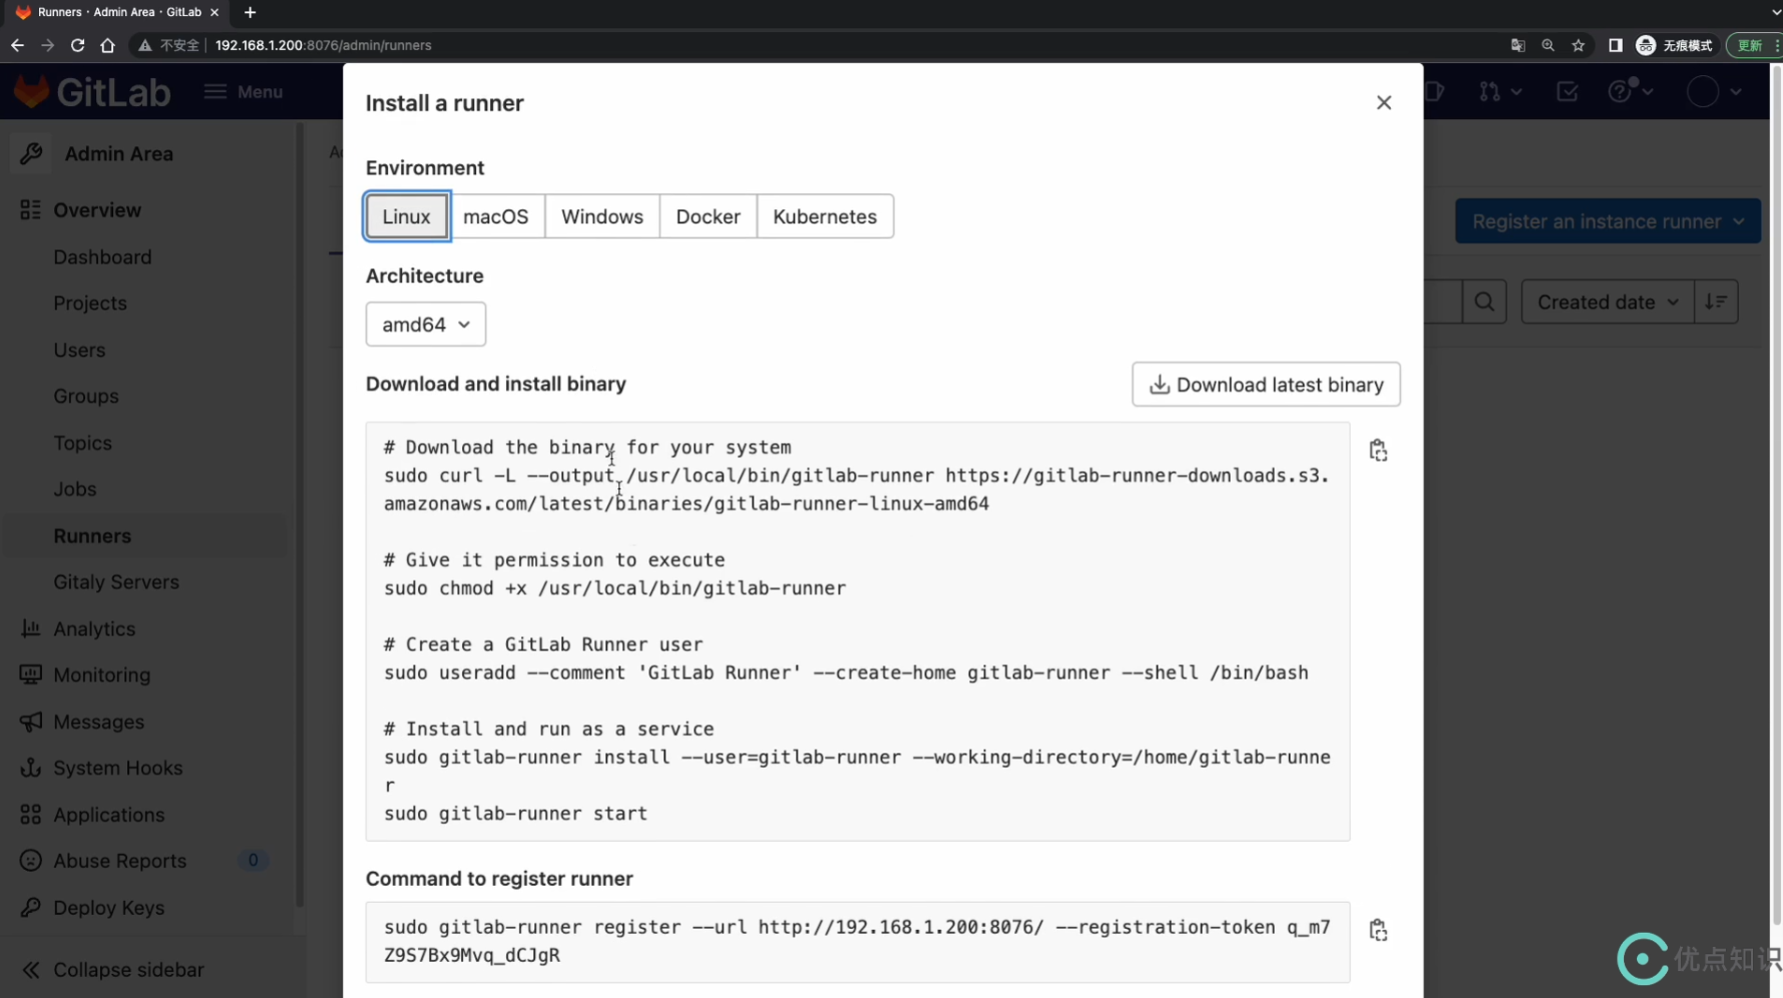
Task: Open Deploy Keys in the sidebar
Action: 109,908
